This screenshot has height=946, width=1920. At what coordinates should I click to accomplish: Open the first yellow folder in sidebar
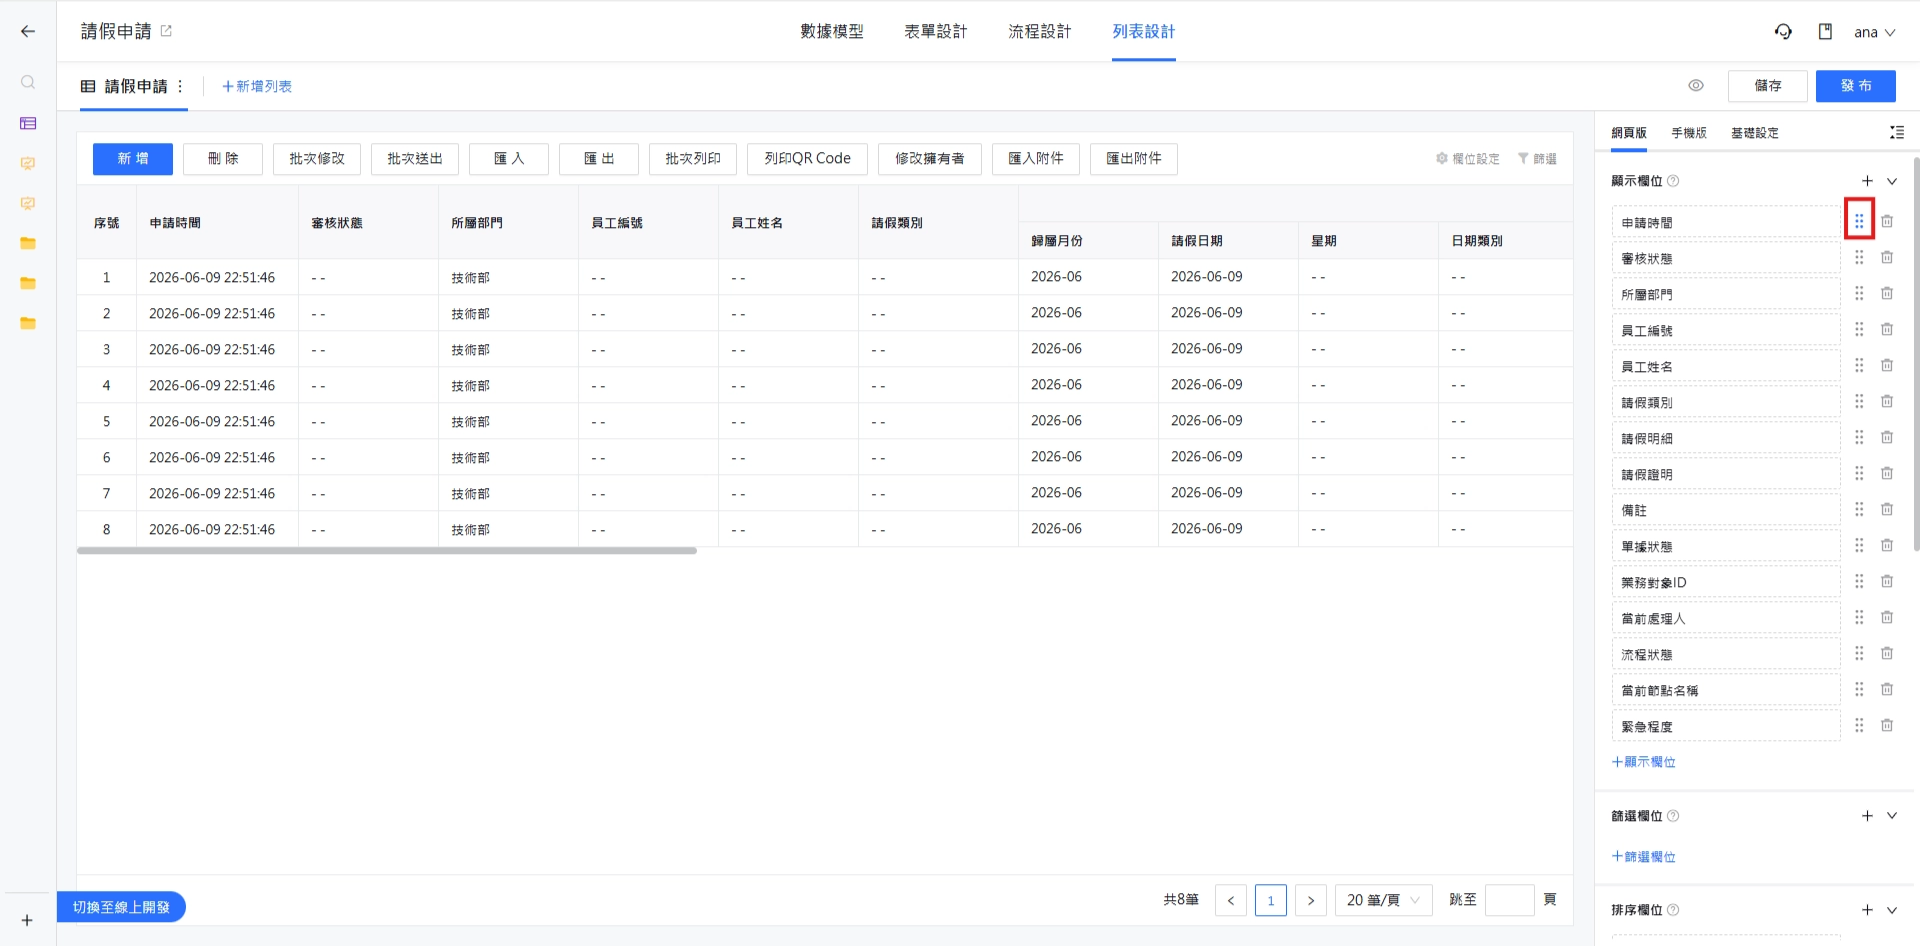pos(28,243)
